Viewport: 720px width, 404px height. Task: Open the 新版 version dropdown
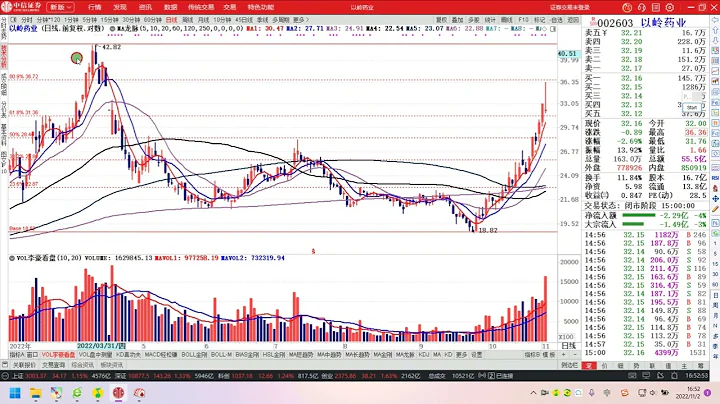pyautogui.click(x=60, y=7)
